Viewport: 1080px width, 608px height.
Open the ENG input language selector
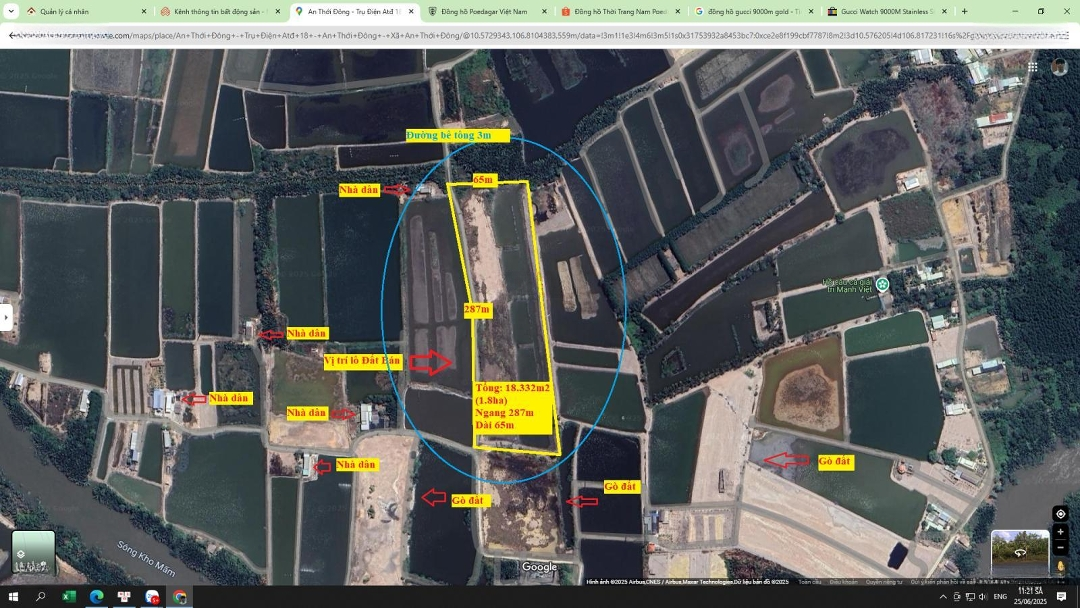tap(999, 597)
